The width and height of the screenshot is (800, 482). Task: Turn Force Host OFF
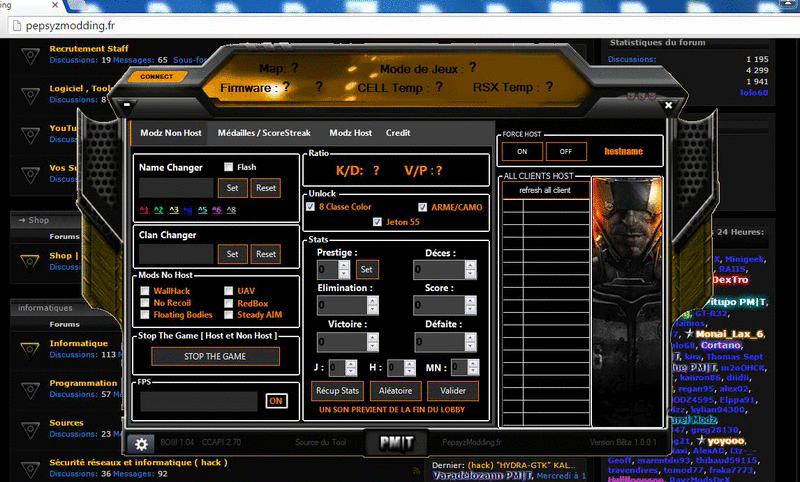click(566, 151)
